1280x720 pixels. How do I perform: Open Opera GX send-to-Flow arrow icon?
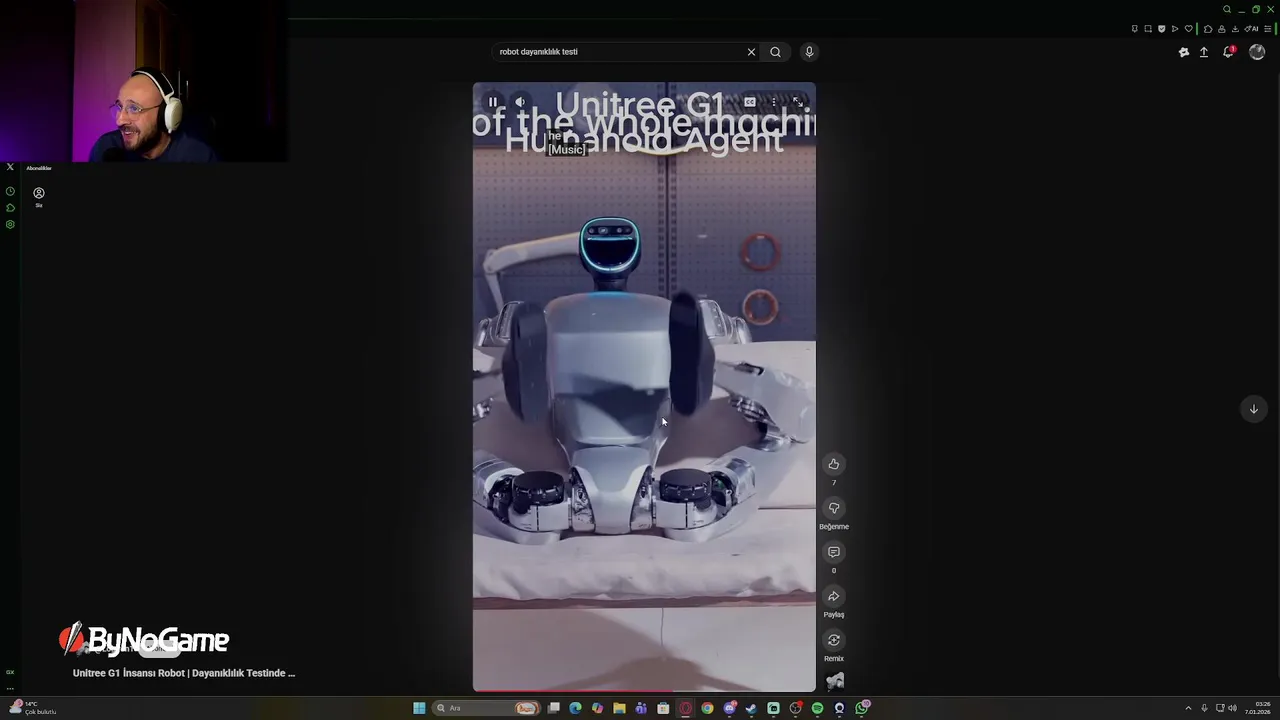[x=1175, y=29]
